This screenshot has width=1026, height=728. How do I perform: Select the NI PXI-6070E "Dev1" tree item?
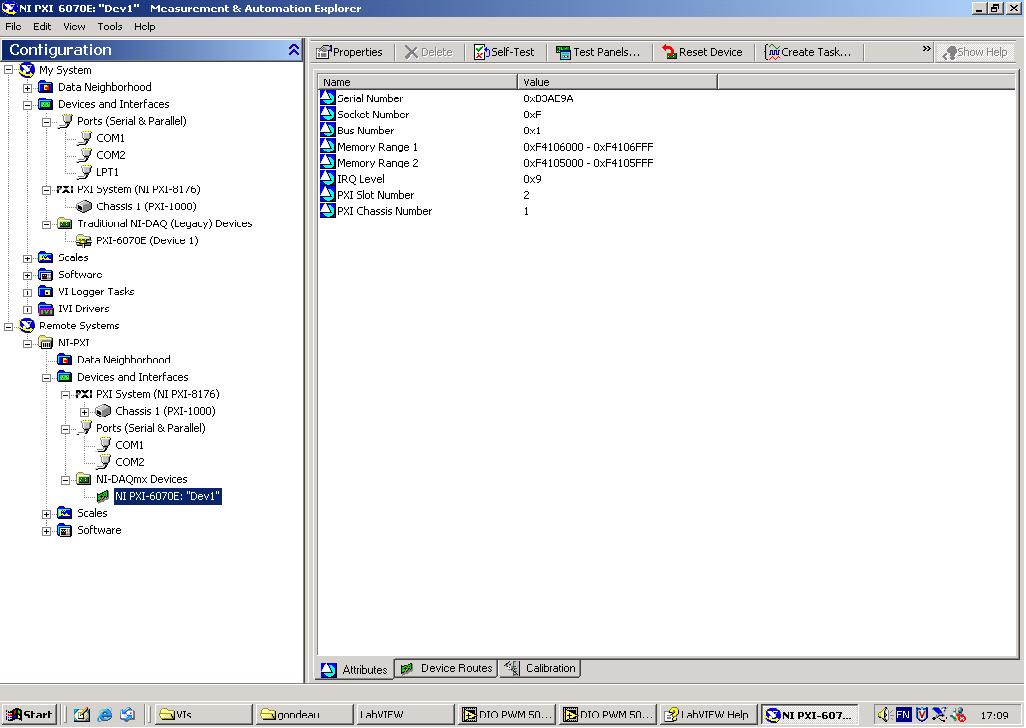coord(168,496)
